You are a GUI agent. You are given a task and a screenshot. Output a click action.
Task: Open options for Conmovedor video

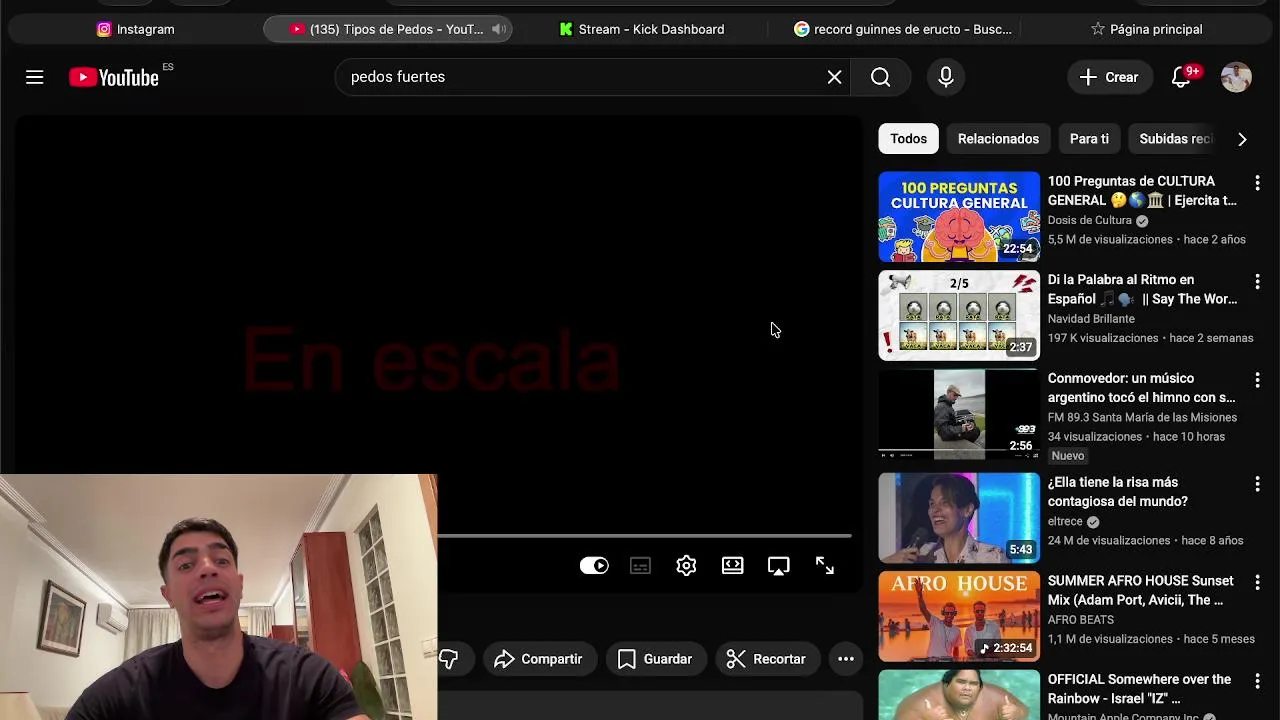point(1257,380)
